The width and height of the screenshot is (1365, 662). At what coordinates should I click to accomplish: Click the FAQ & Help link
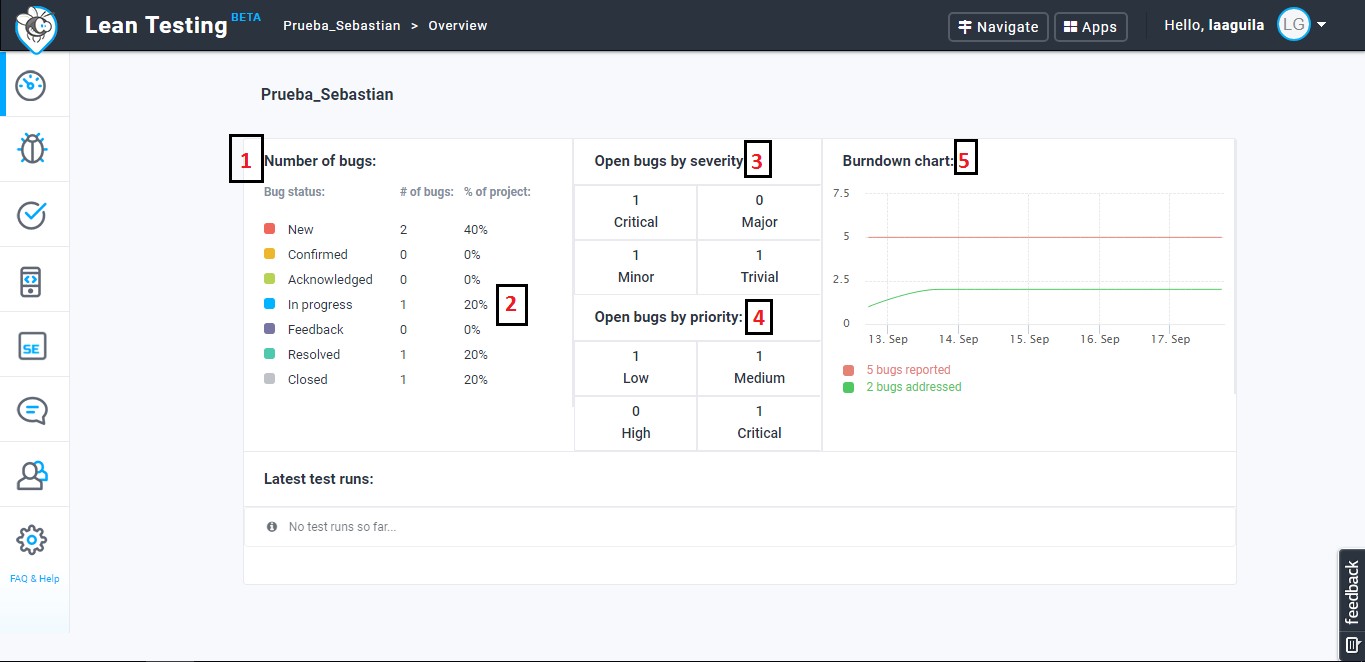click(x=35, y=579)
